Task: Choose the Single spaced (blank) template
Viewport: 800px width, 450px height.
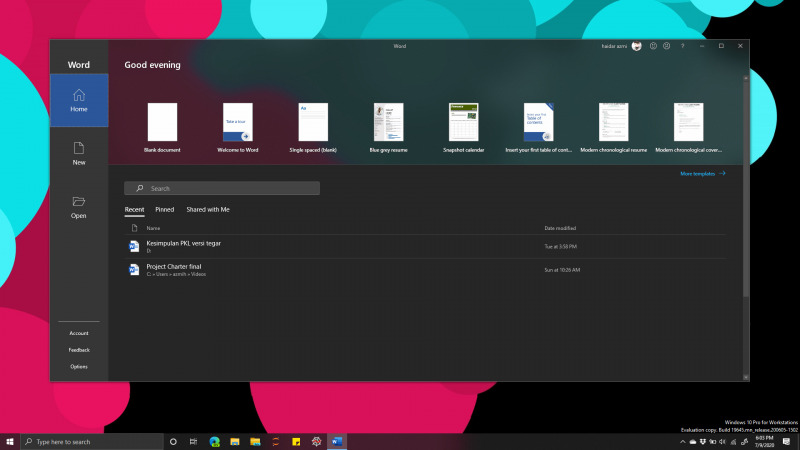Action: click(313, 128)
